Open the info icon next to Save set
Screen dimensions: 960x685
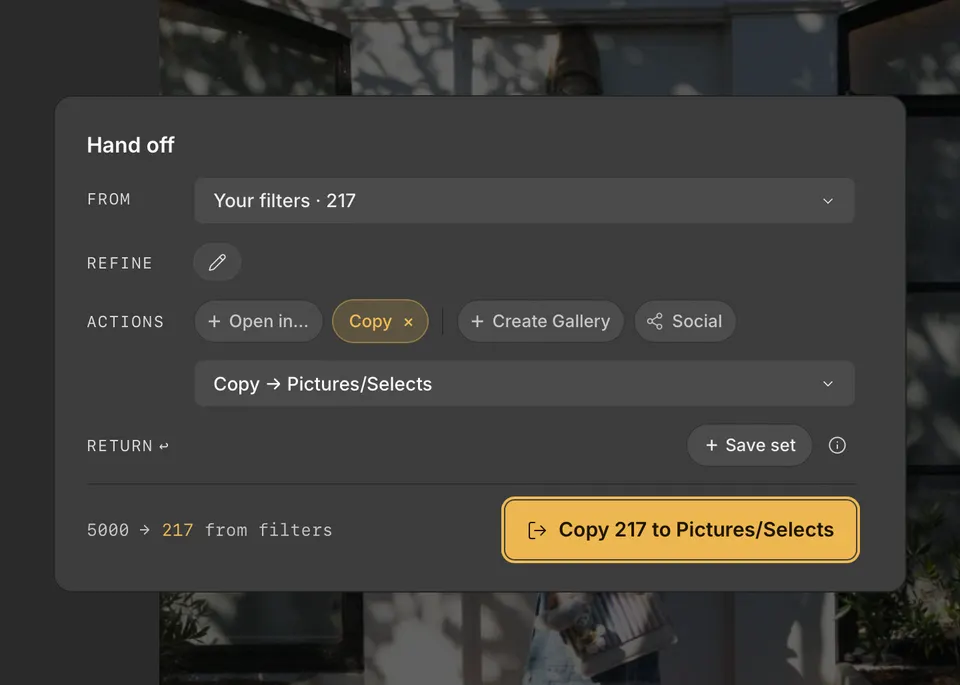(x=837, y=445)
